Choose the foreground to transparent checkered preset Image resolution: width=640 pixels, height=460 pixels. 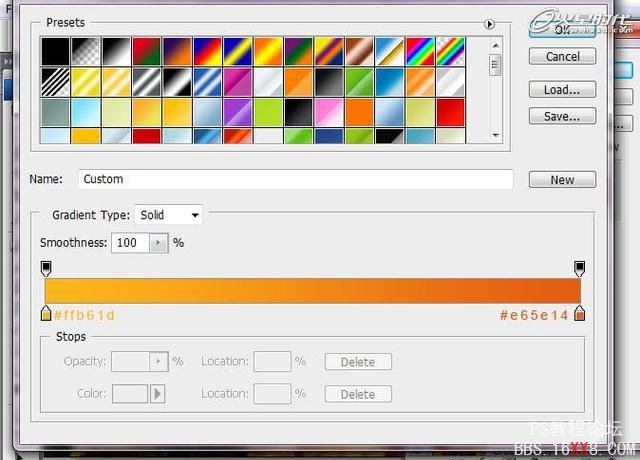coord(86,51)
